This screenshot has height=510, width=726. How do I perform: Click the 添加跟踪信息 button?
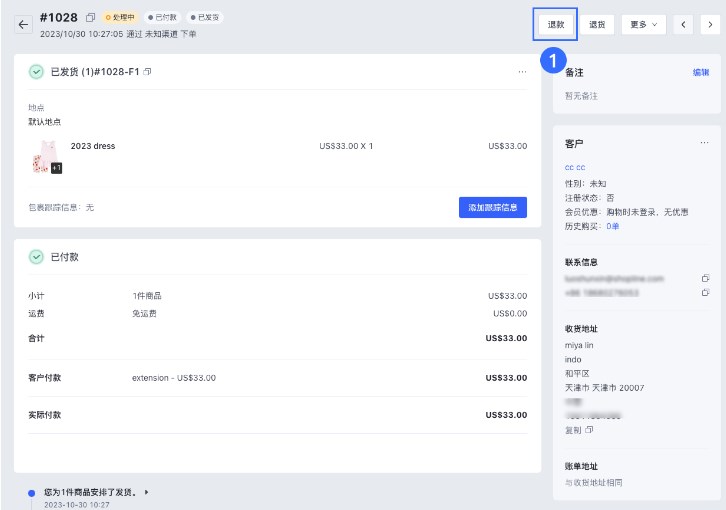click(x=492, y=207)
